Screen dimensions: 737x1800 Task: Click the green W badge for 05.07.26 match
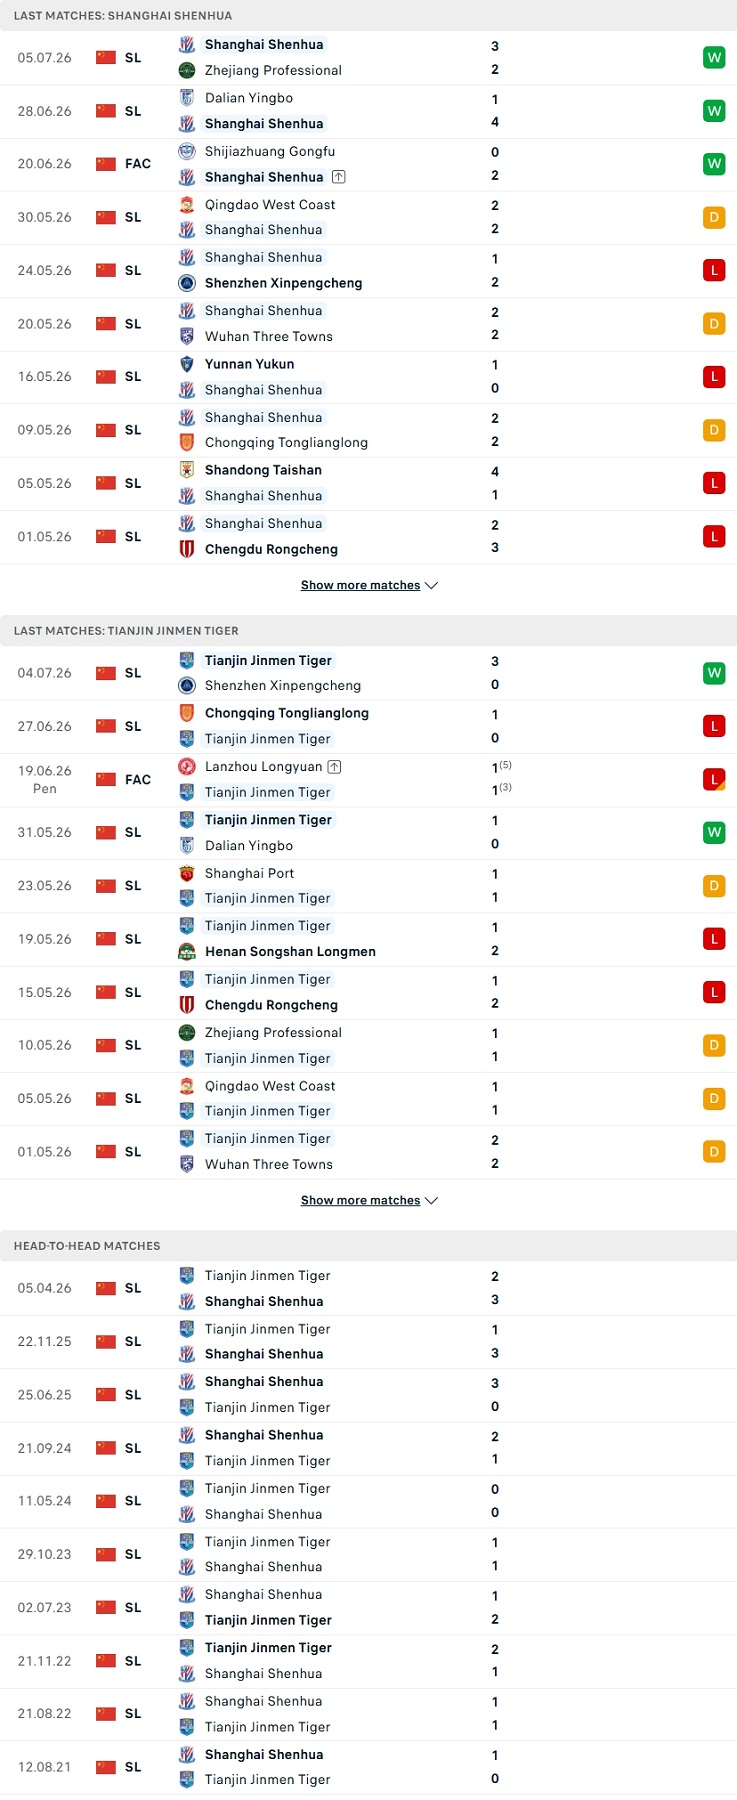(714, 58)
